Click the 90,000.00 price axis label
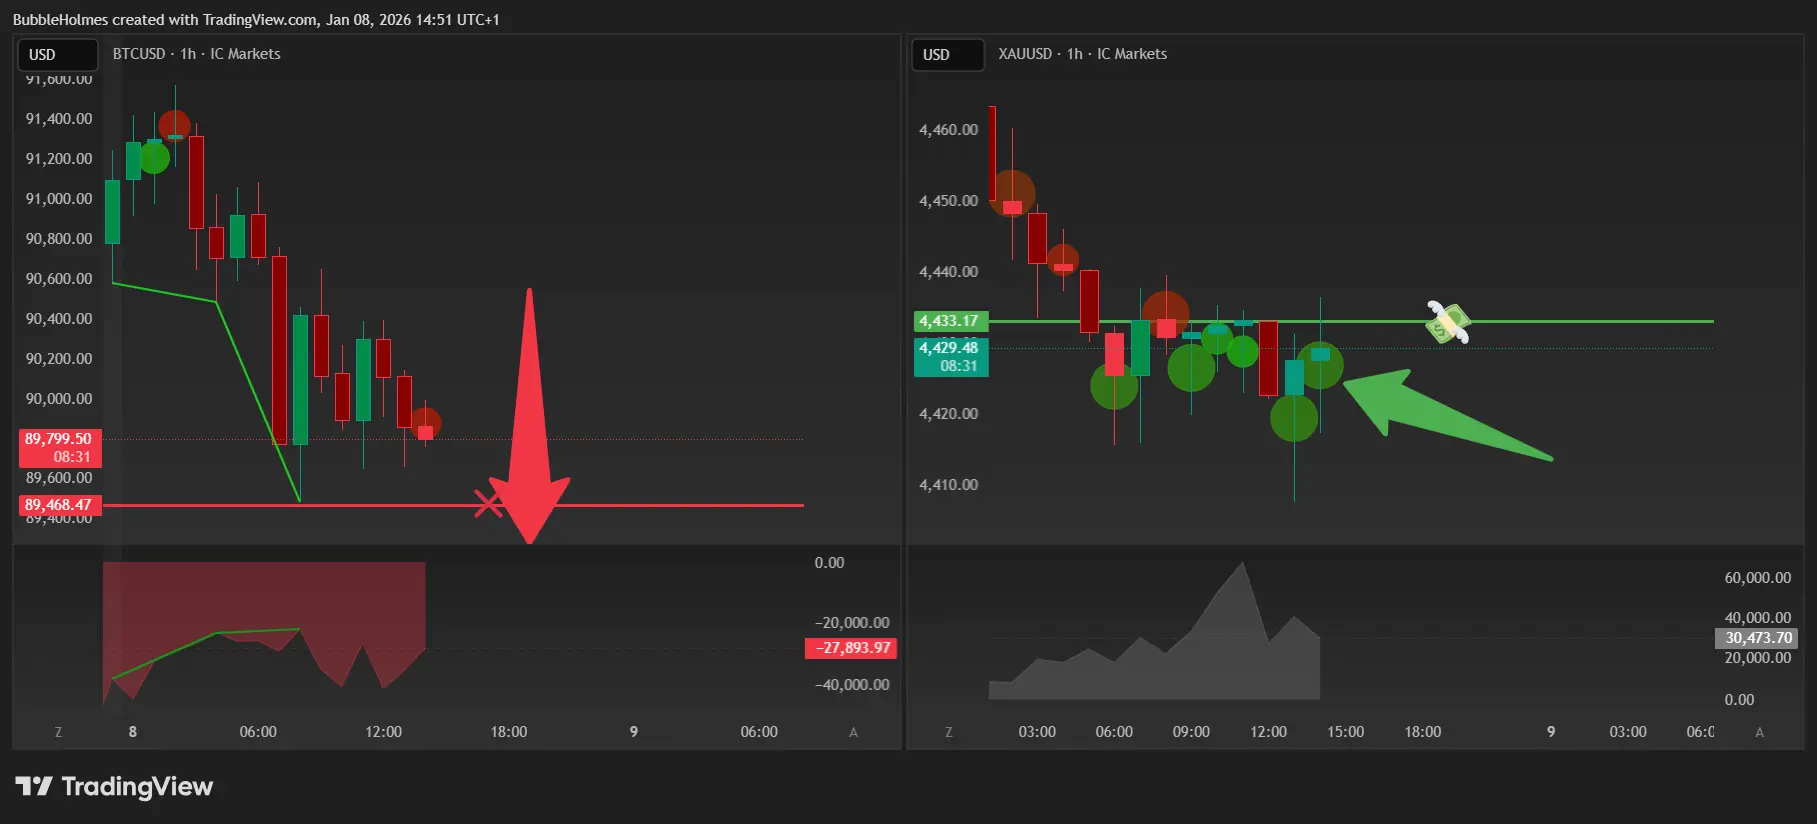Viewport: 1817px width, 824px height. click(59, 399)
